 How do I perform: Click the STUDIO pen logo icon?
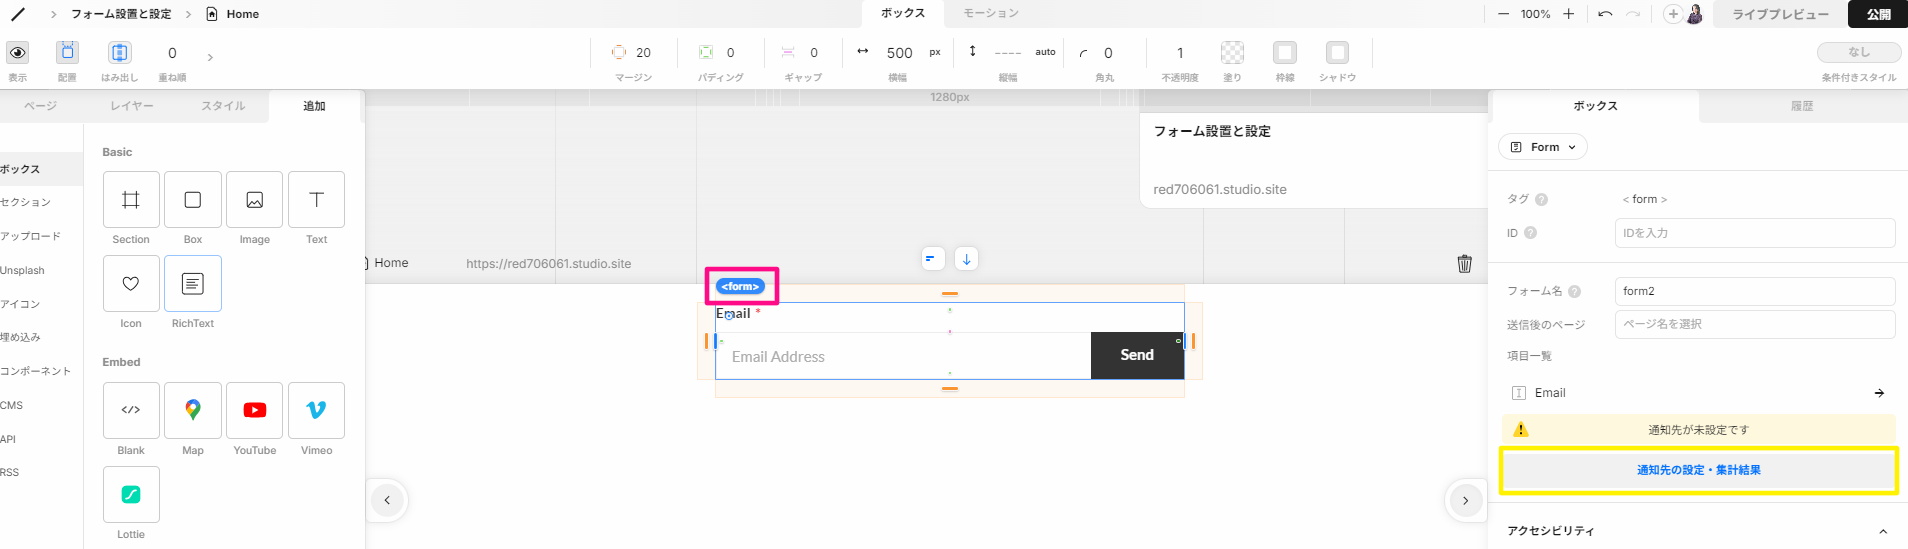[18, 14]
